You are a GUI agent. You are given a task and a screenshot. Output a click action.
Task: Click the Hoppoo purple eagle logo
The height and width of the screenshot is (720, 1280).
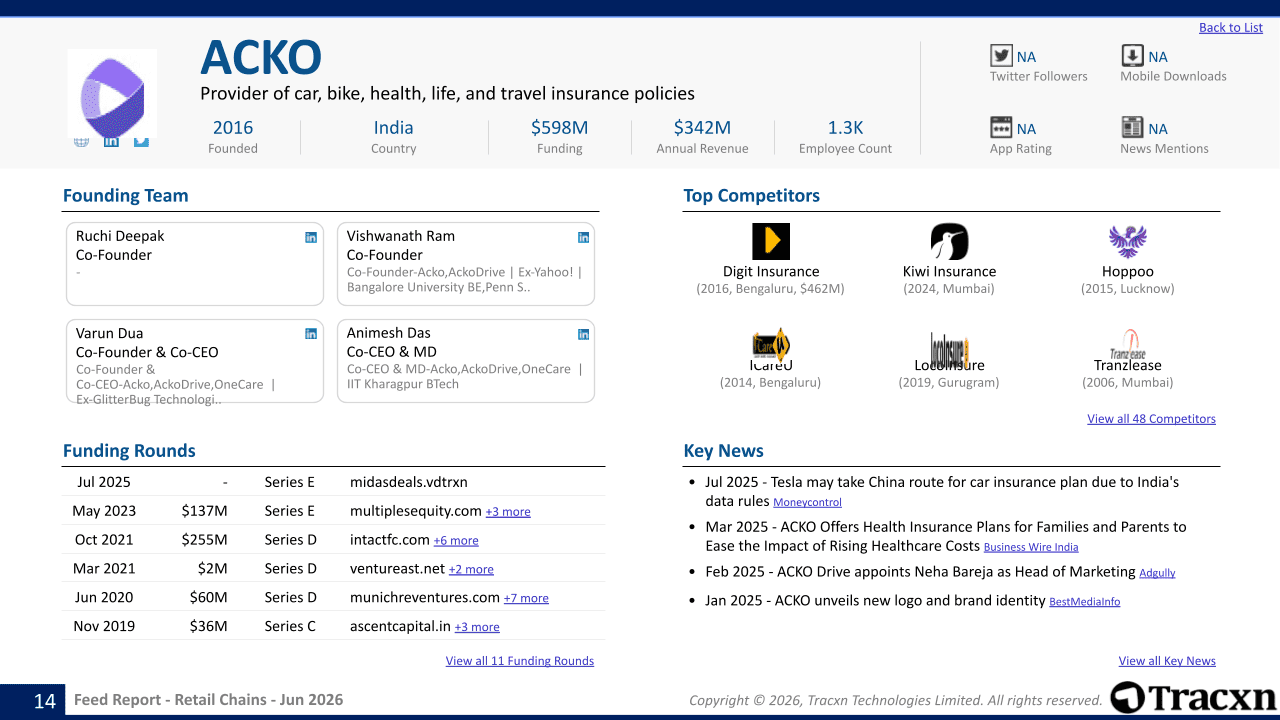[1128, 241]
